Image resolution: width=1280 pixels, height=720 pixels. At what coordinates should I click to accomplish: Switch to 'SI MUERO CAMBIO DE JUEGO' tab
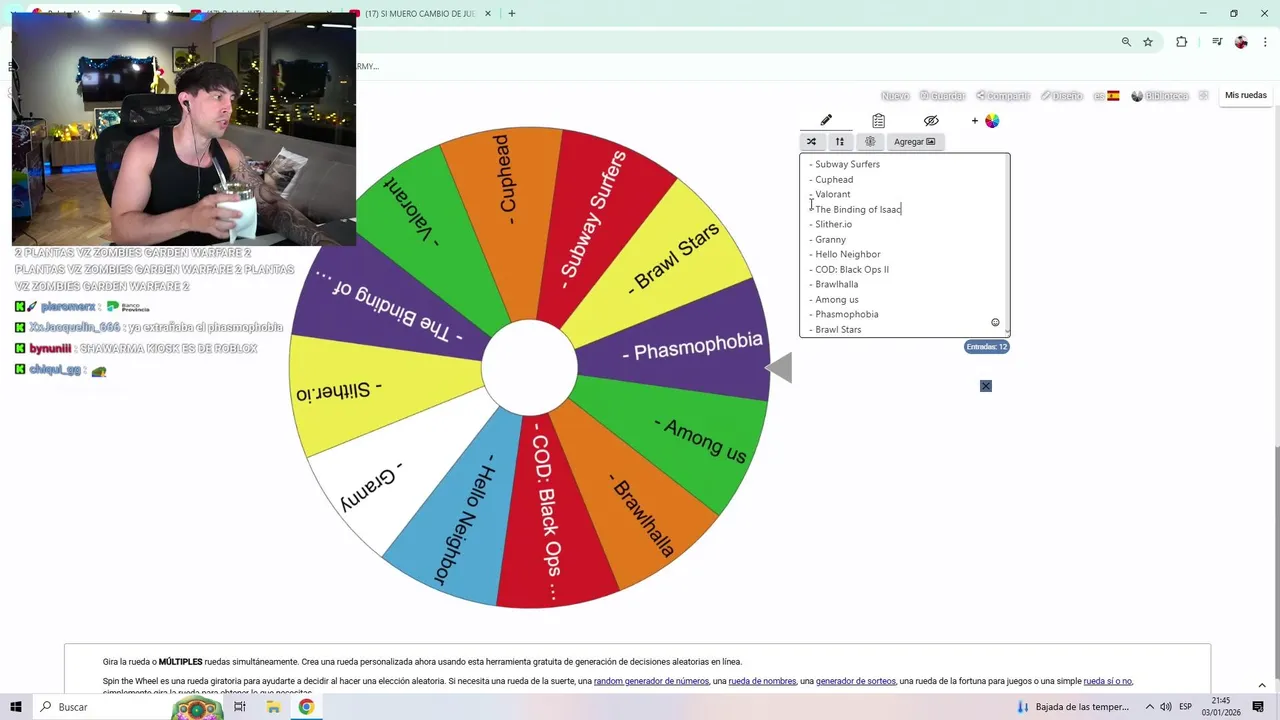click(x=420, y=14)
